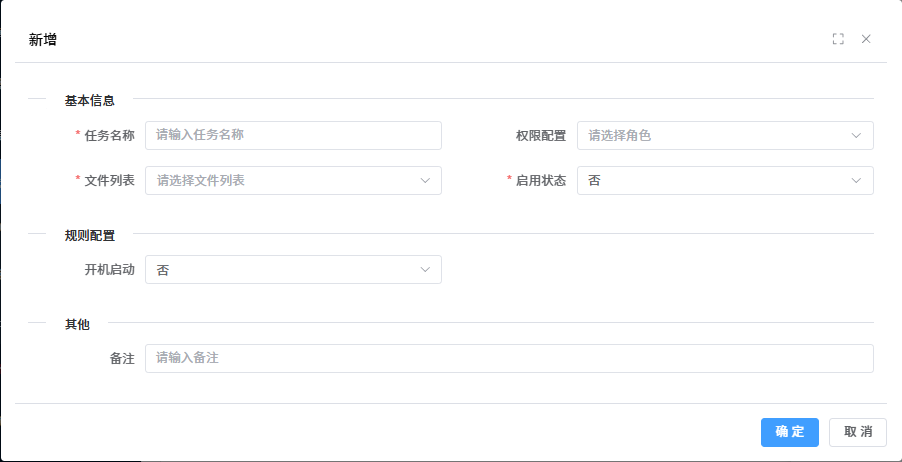The height and width of the screenshot is (462, 902).
Task: Click the 权限配置 field label
Action: click(541, 136)
